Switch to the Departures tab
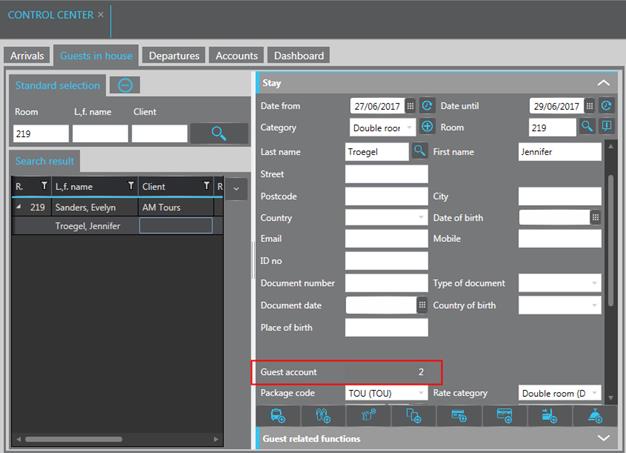 [173, 56]
